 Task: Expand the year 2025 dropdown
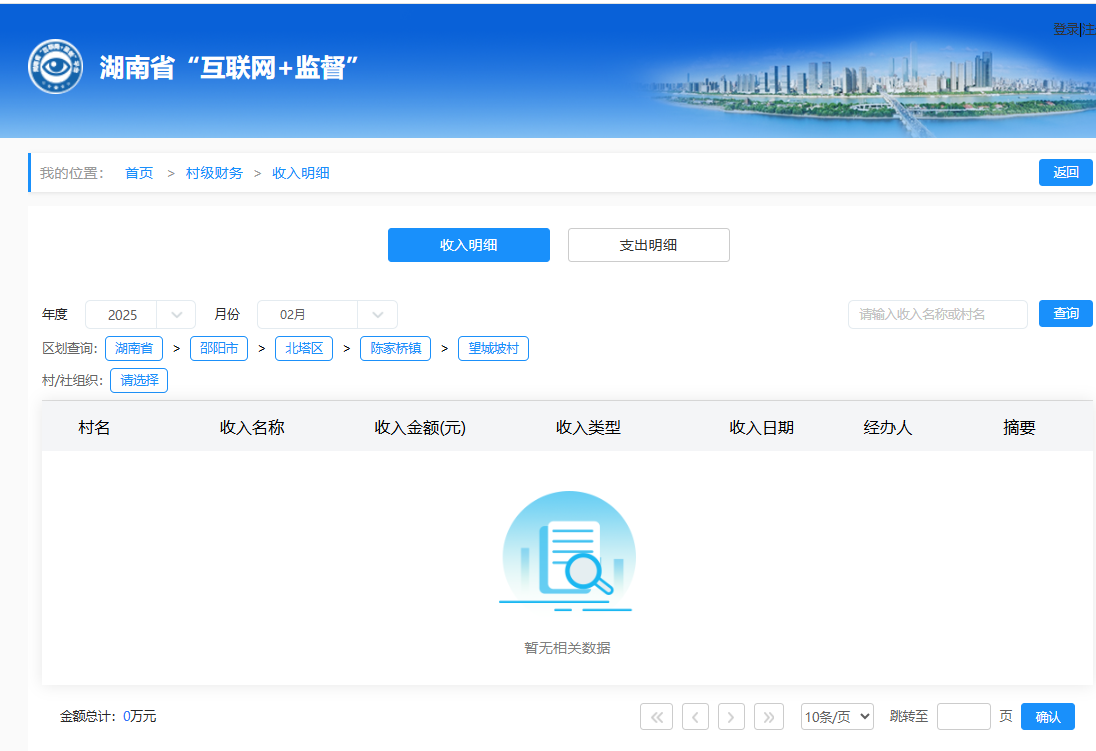[x=140, y=314]
